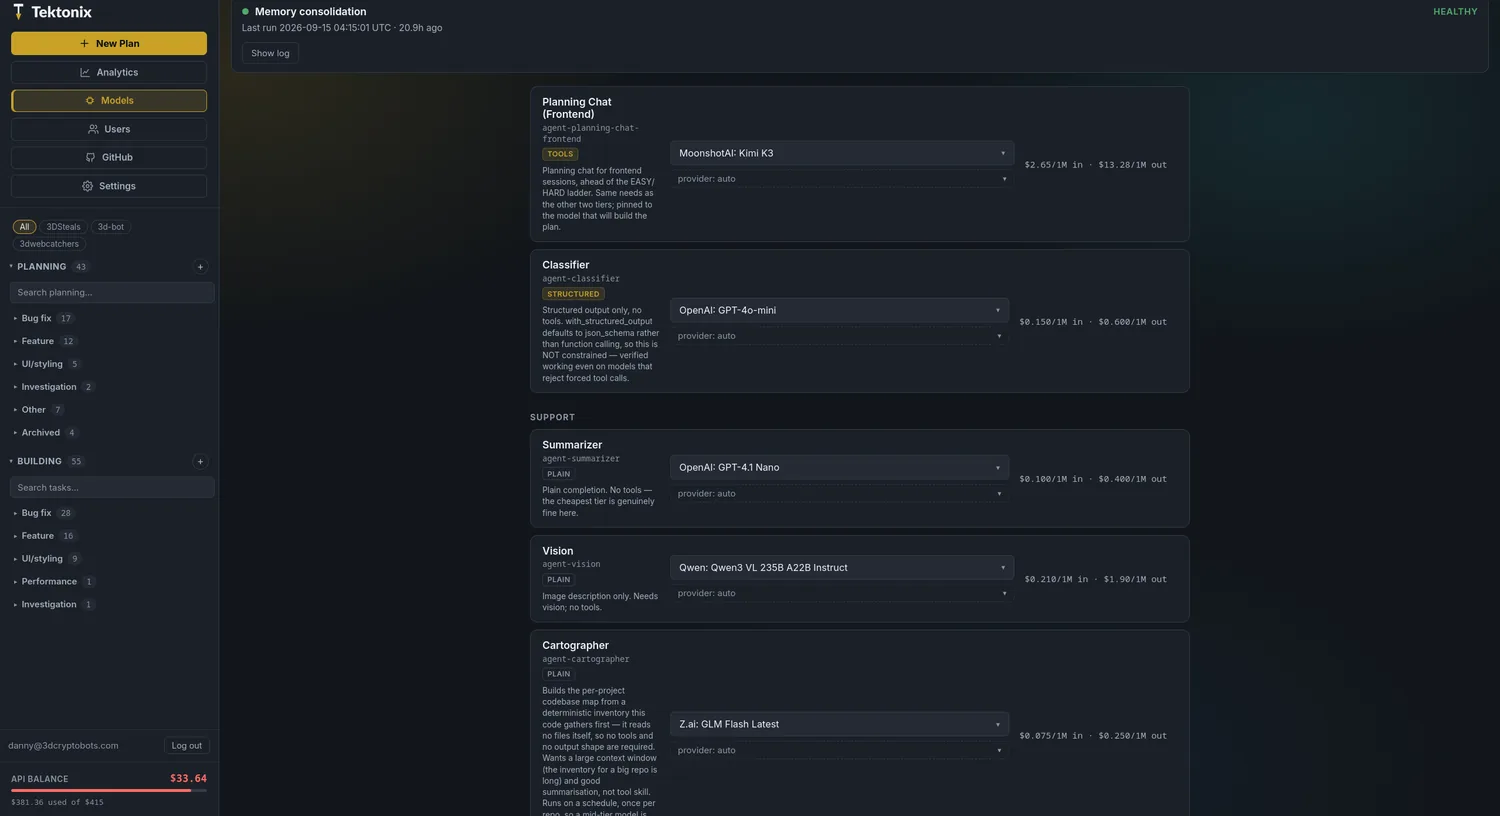The image size is (1500, 816).
Task: Show the Memory consolidation log
Action: 270,54
